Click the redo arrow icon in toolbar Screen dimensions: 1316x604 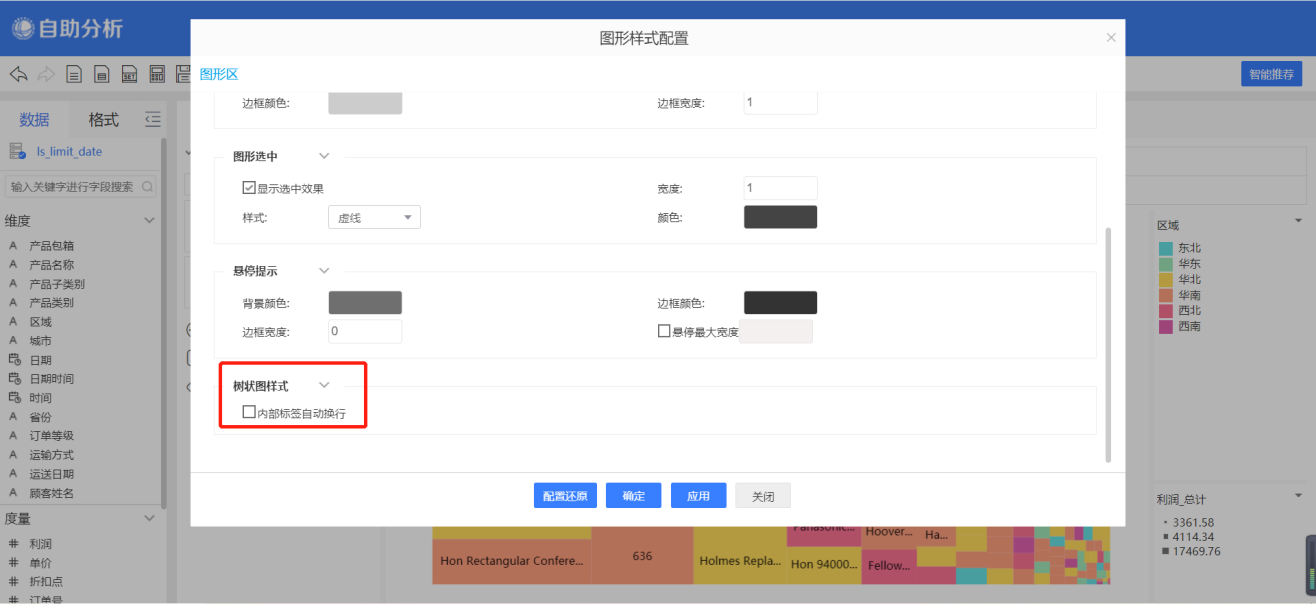(46, 74)
